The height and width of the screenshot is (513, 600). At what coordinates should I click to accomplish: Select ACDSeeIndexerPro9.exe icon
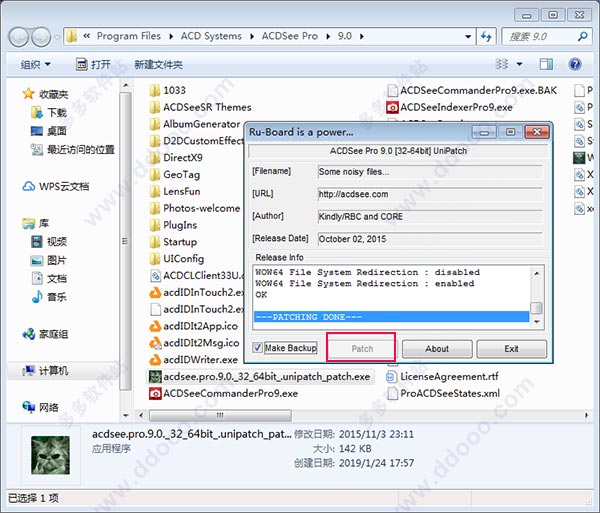[x=392, y=107]
